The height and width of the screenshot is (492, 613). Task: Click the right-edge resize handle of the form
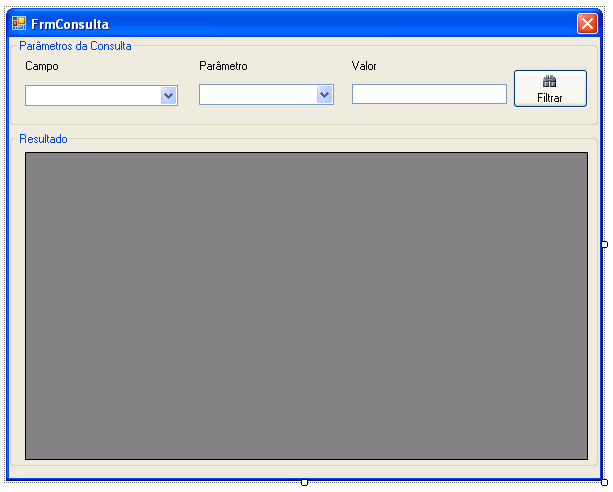tap(604, 244)
